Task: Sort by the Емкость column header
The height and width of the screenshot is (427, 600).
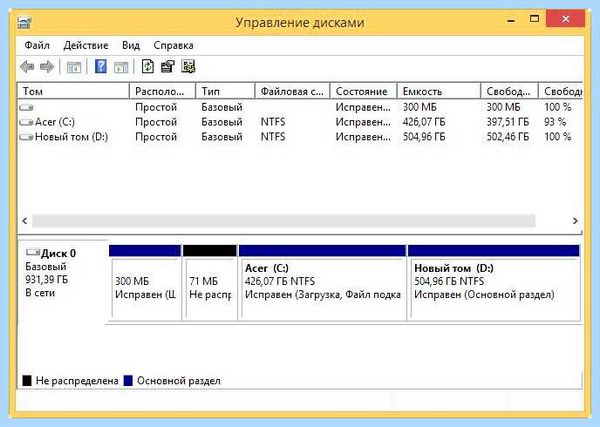Action: [439, 91]
